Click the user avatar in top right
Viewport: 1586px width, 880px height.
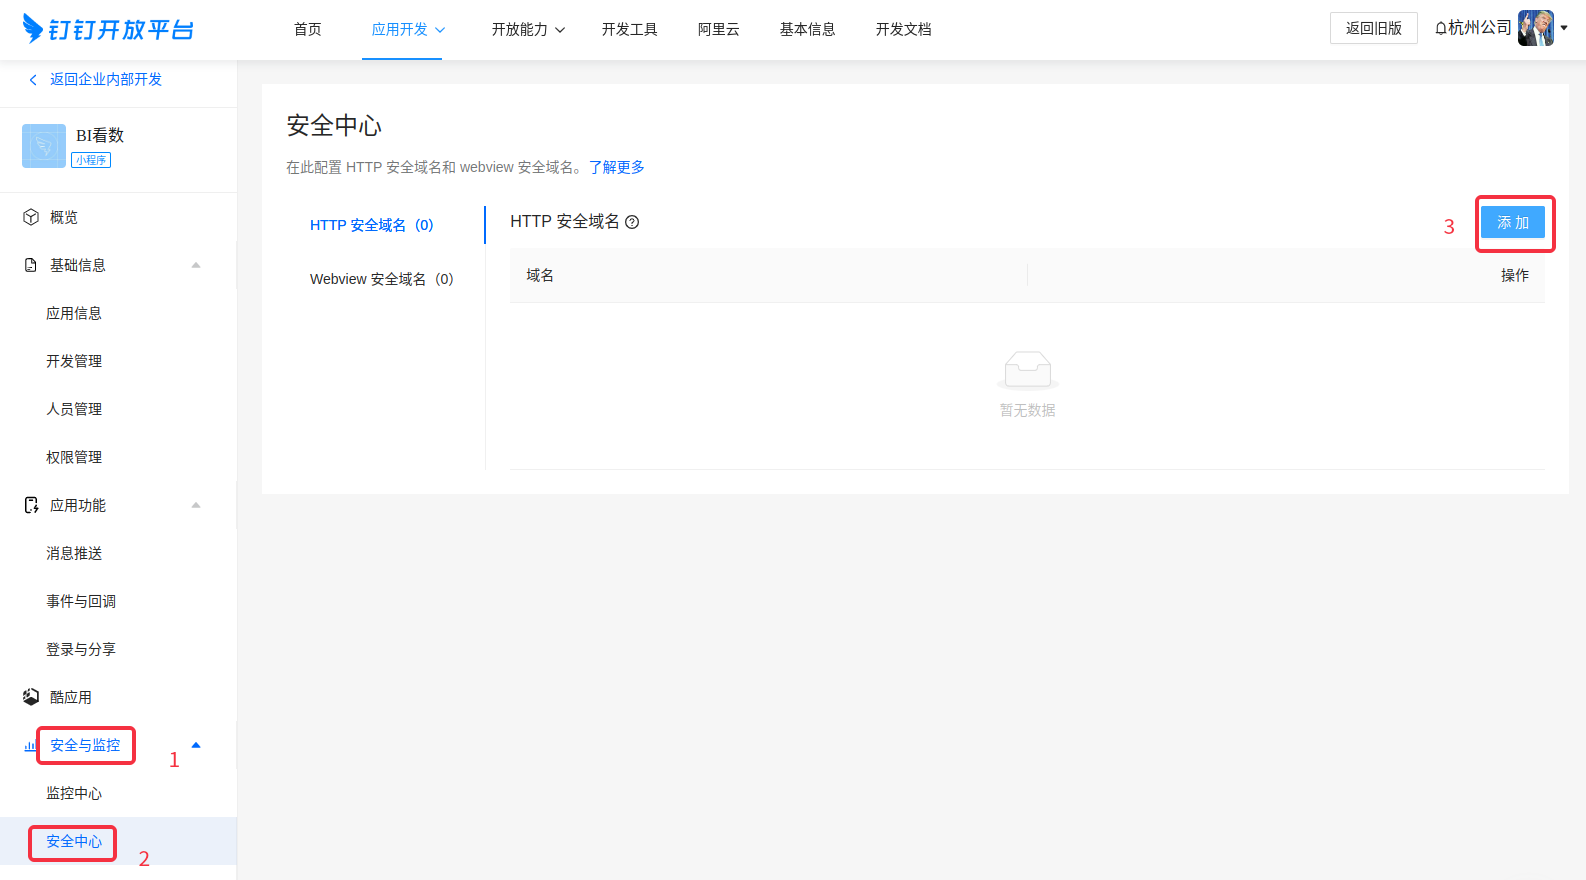(1535, 28)
